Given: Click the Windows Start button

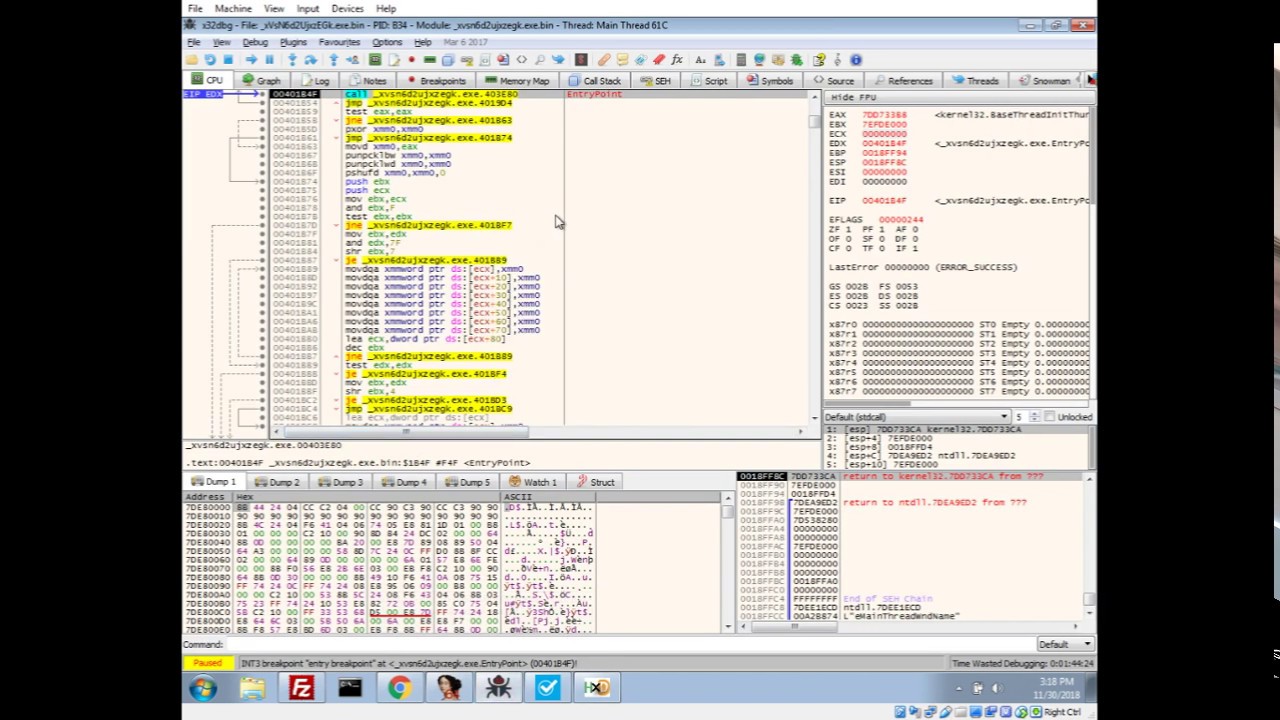Looking at the screenshot, I should pos(203,688).
